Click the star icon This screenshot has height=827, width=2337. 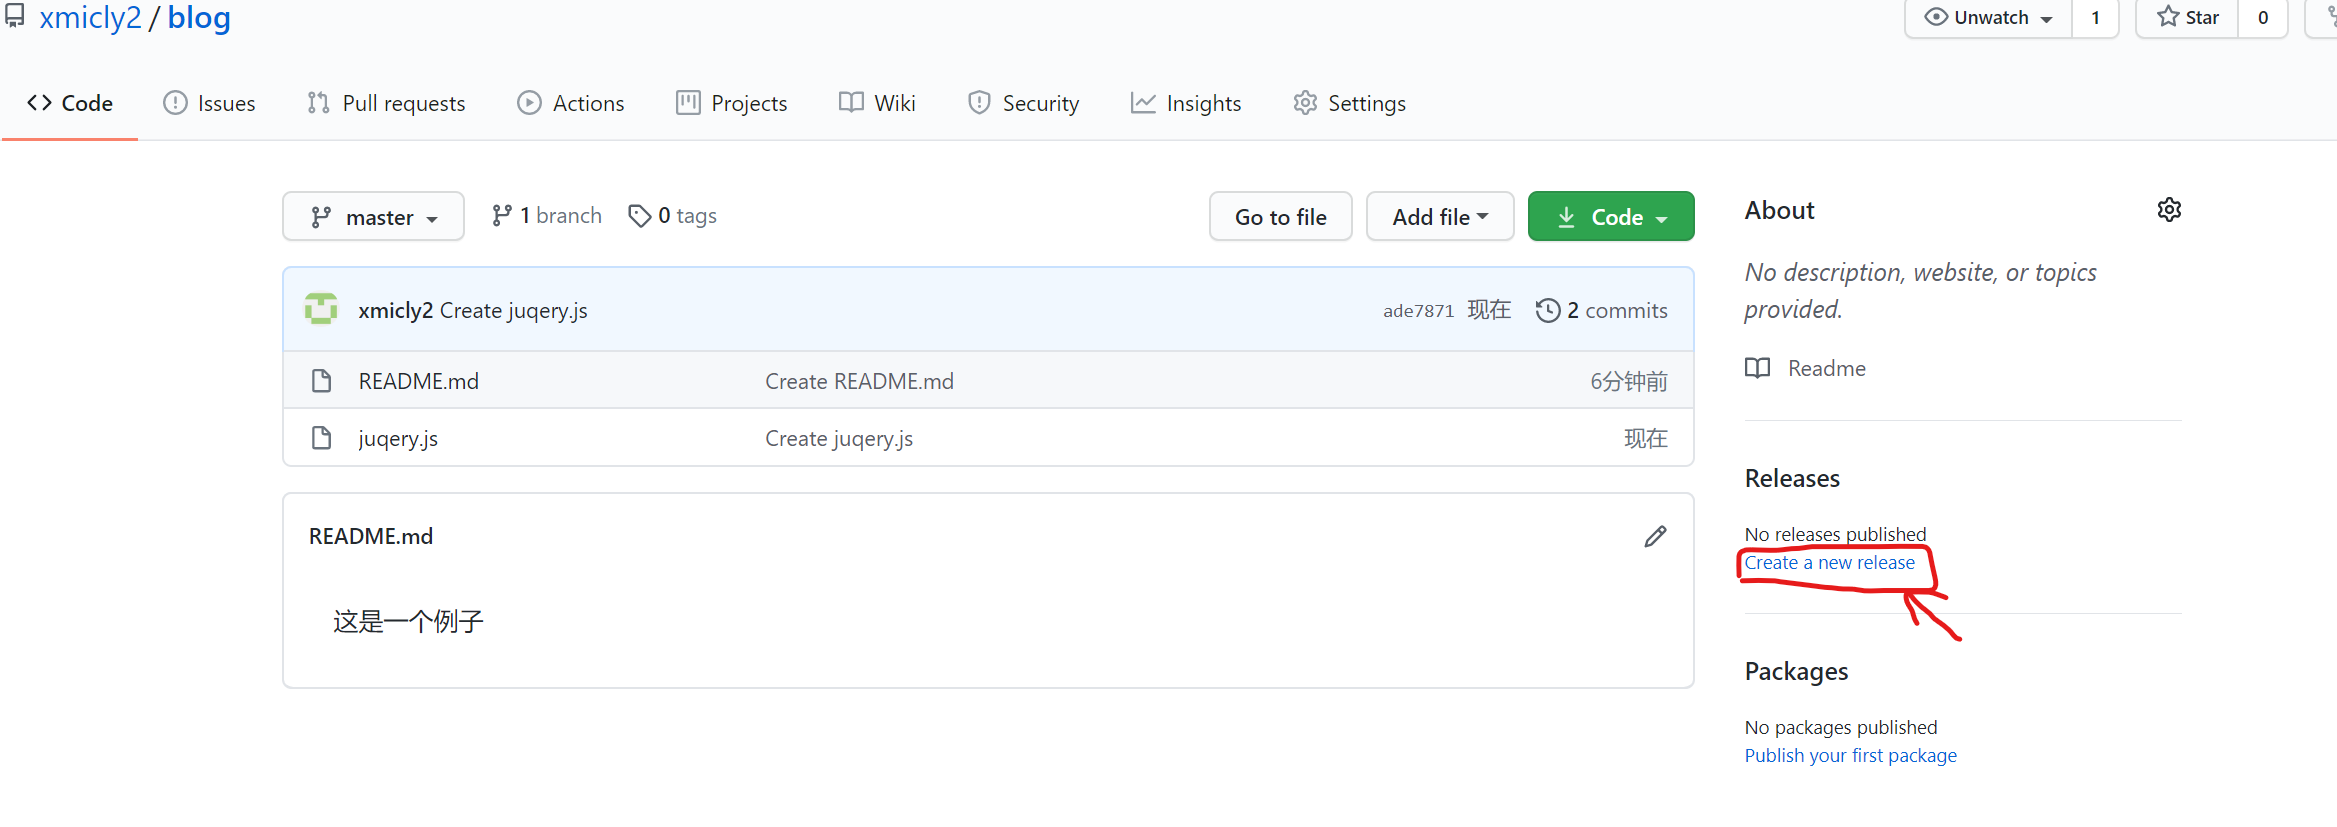pos(2168,16)
